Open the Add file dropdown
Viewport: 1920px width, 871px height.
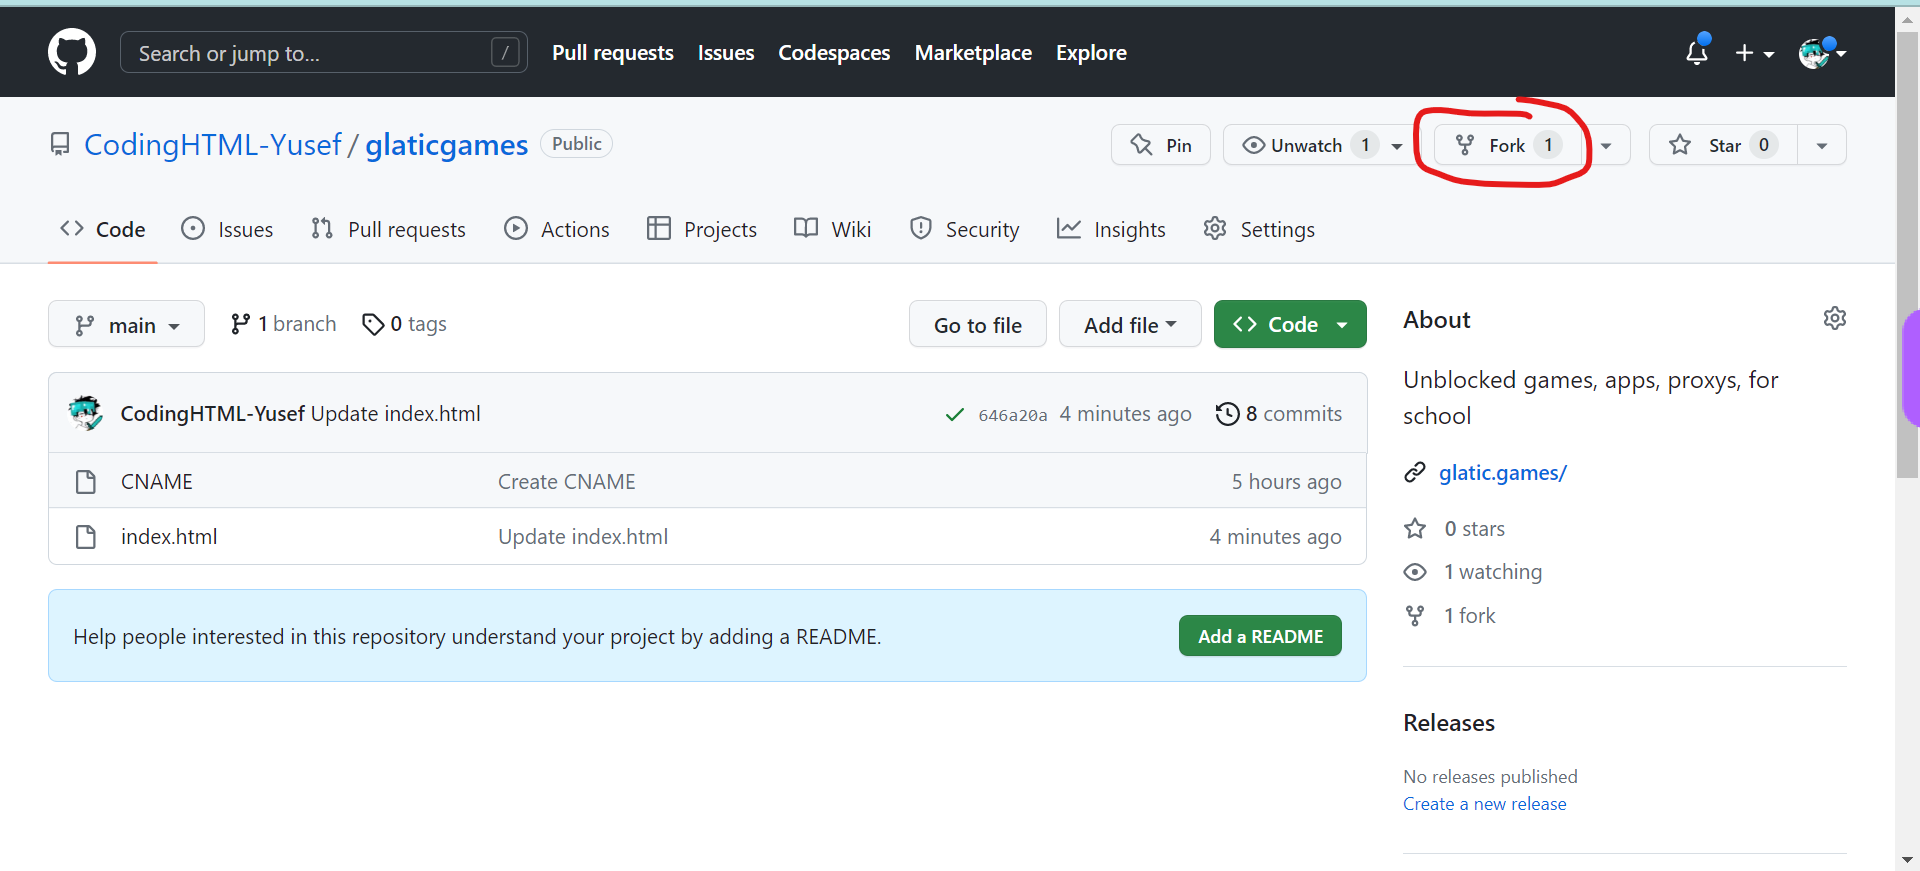pos(1129,325)
